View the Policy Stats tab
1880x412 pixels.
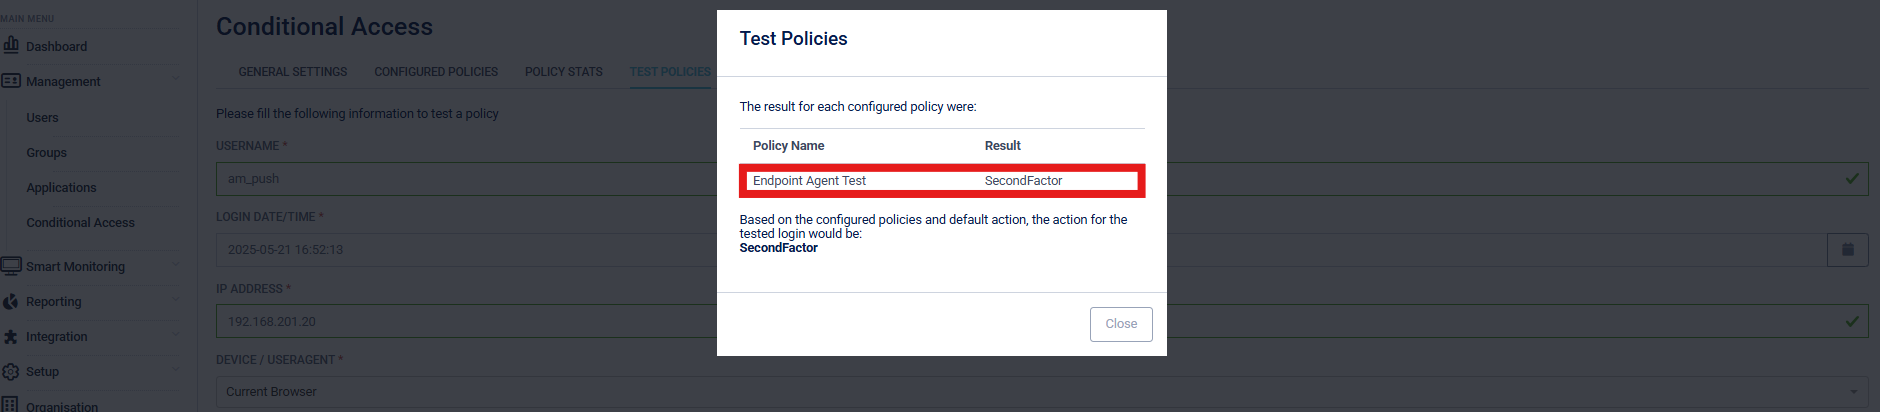pos(563,72)
